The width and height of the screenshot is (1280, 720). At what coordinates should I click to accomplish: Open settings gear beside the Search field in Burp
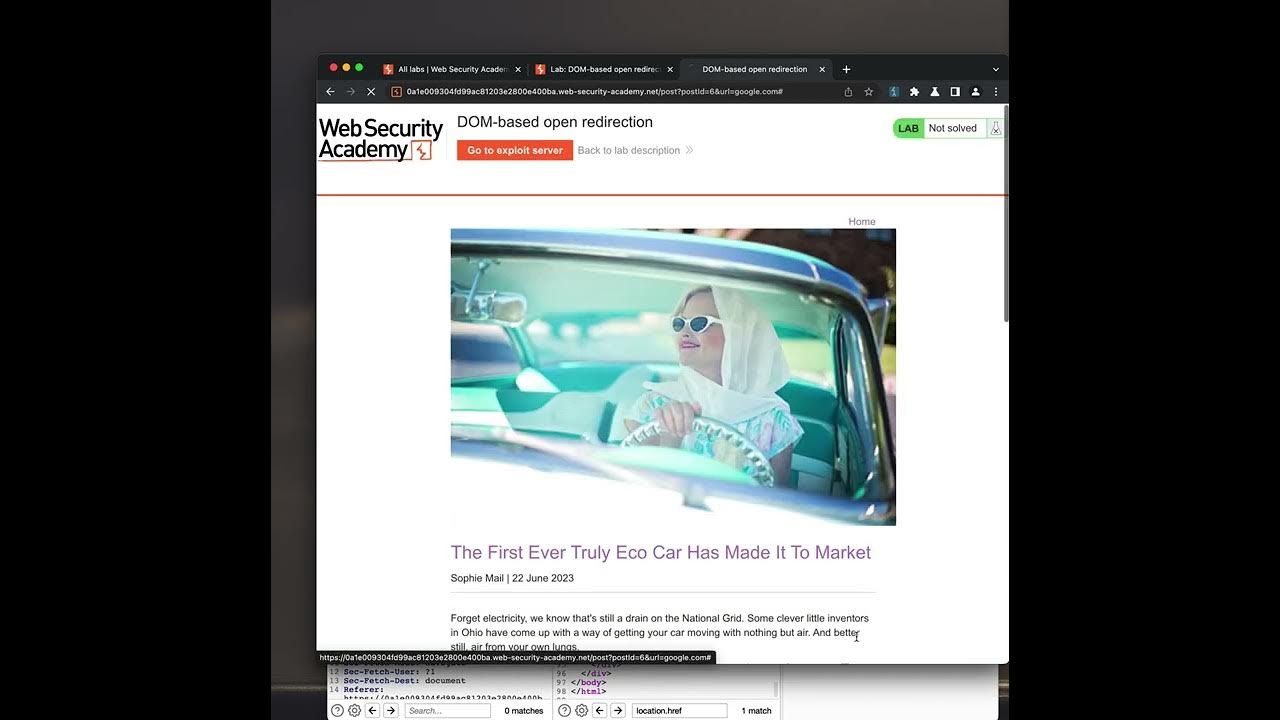point(354,710)
